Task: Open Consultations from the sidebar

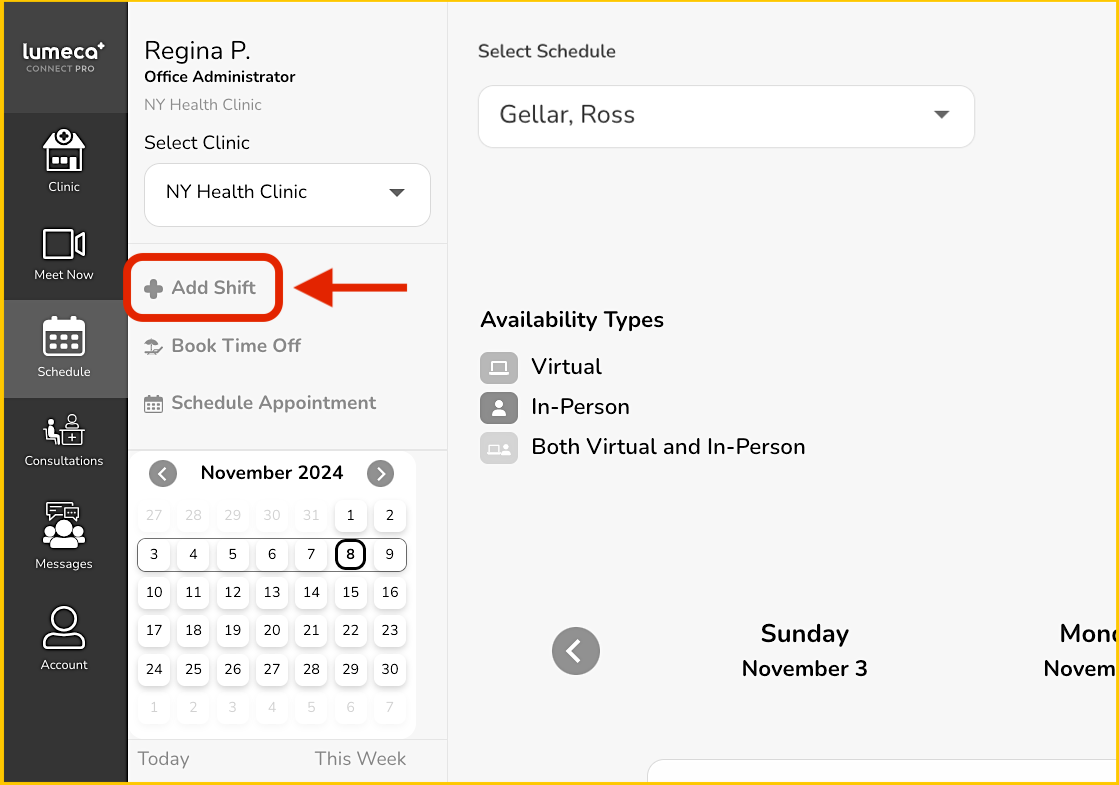Action: tap(64, 430)
